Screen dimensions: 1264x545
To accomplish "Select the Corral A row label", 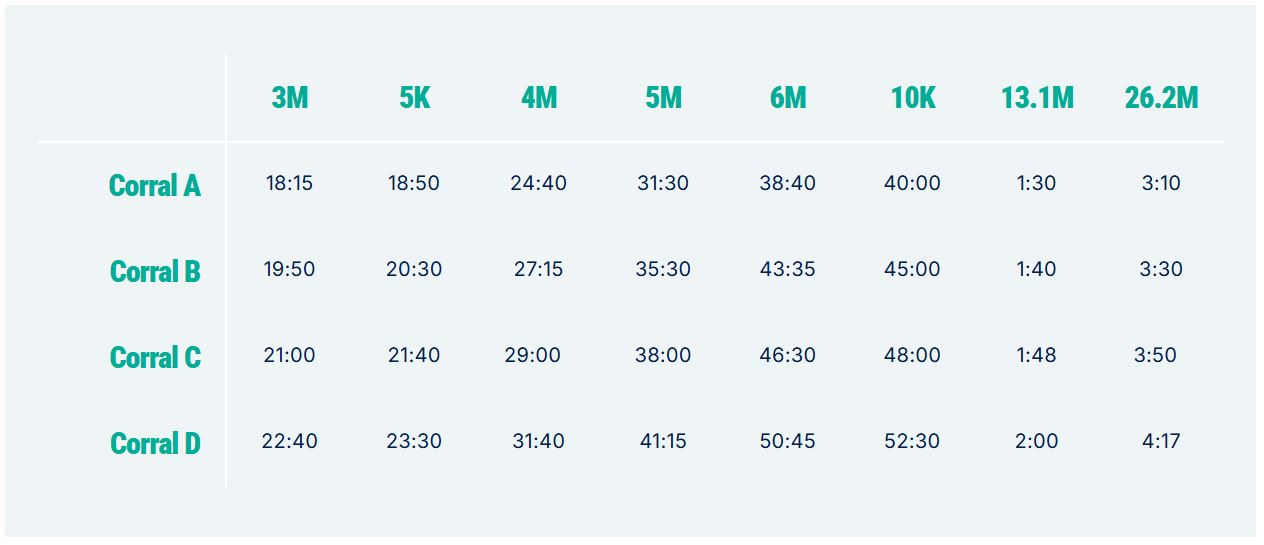I will [155, 185].
